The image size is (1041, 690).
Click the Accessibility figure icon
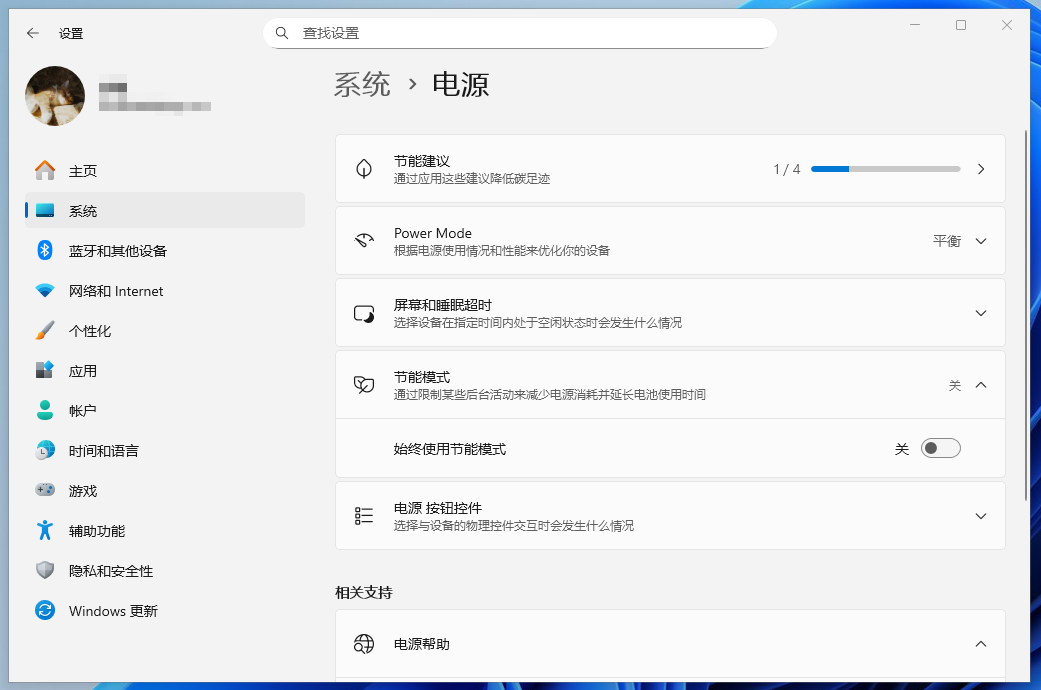(45, 530)
